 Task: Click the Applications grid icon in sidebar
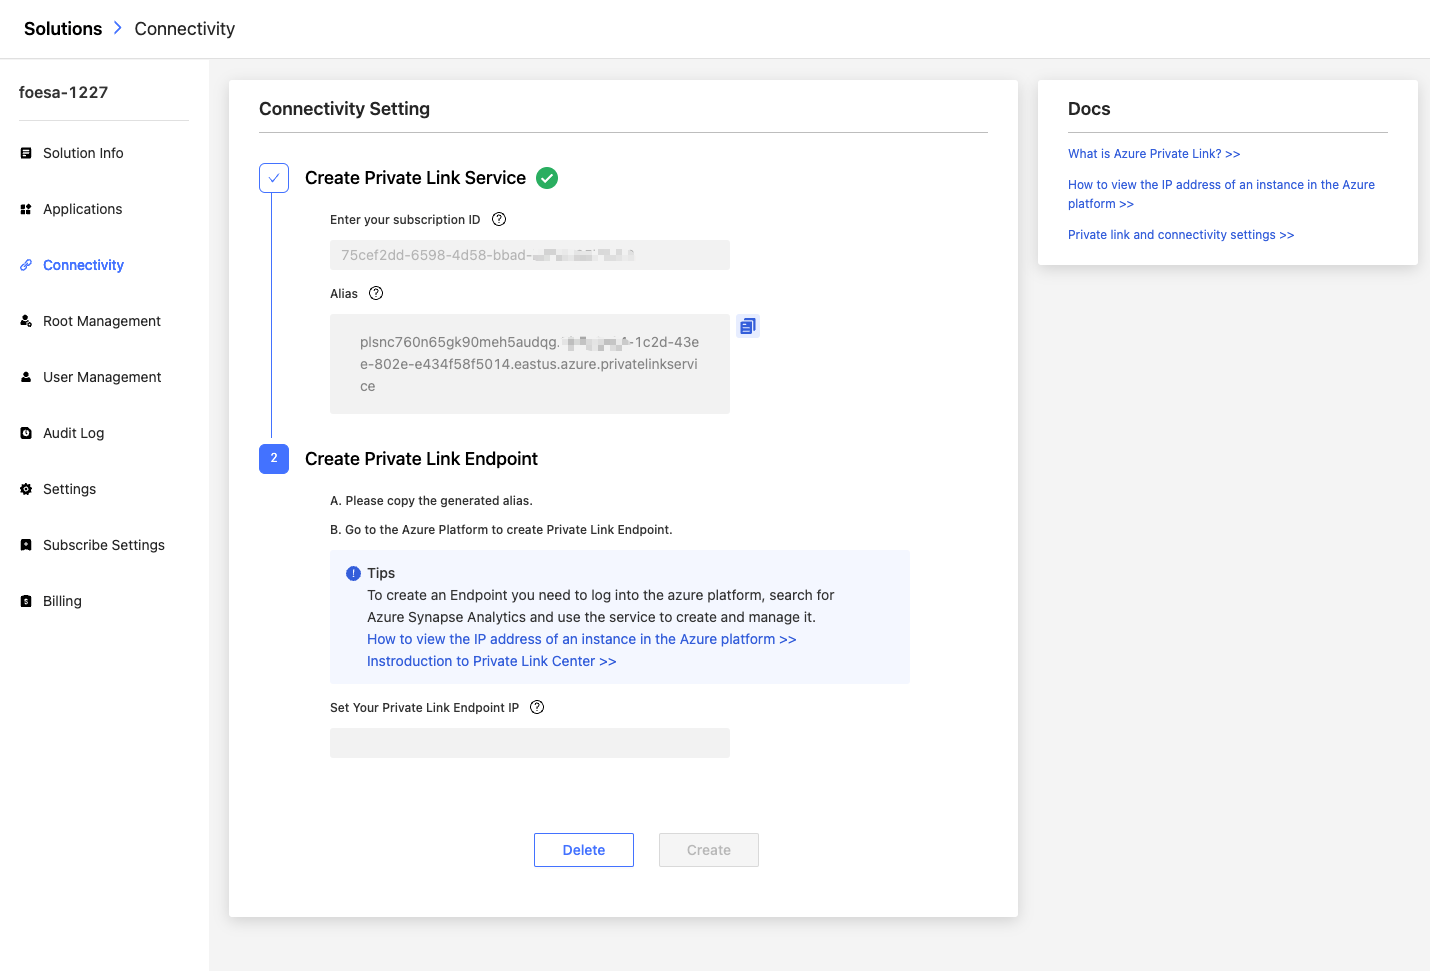(26, 209)
